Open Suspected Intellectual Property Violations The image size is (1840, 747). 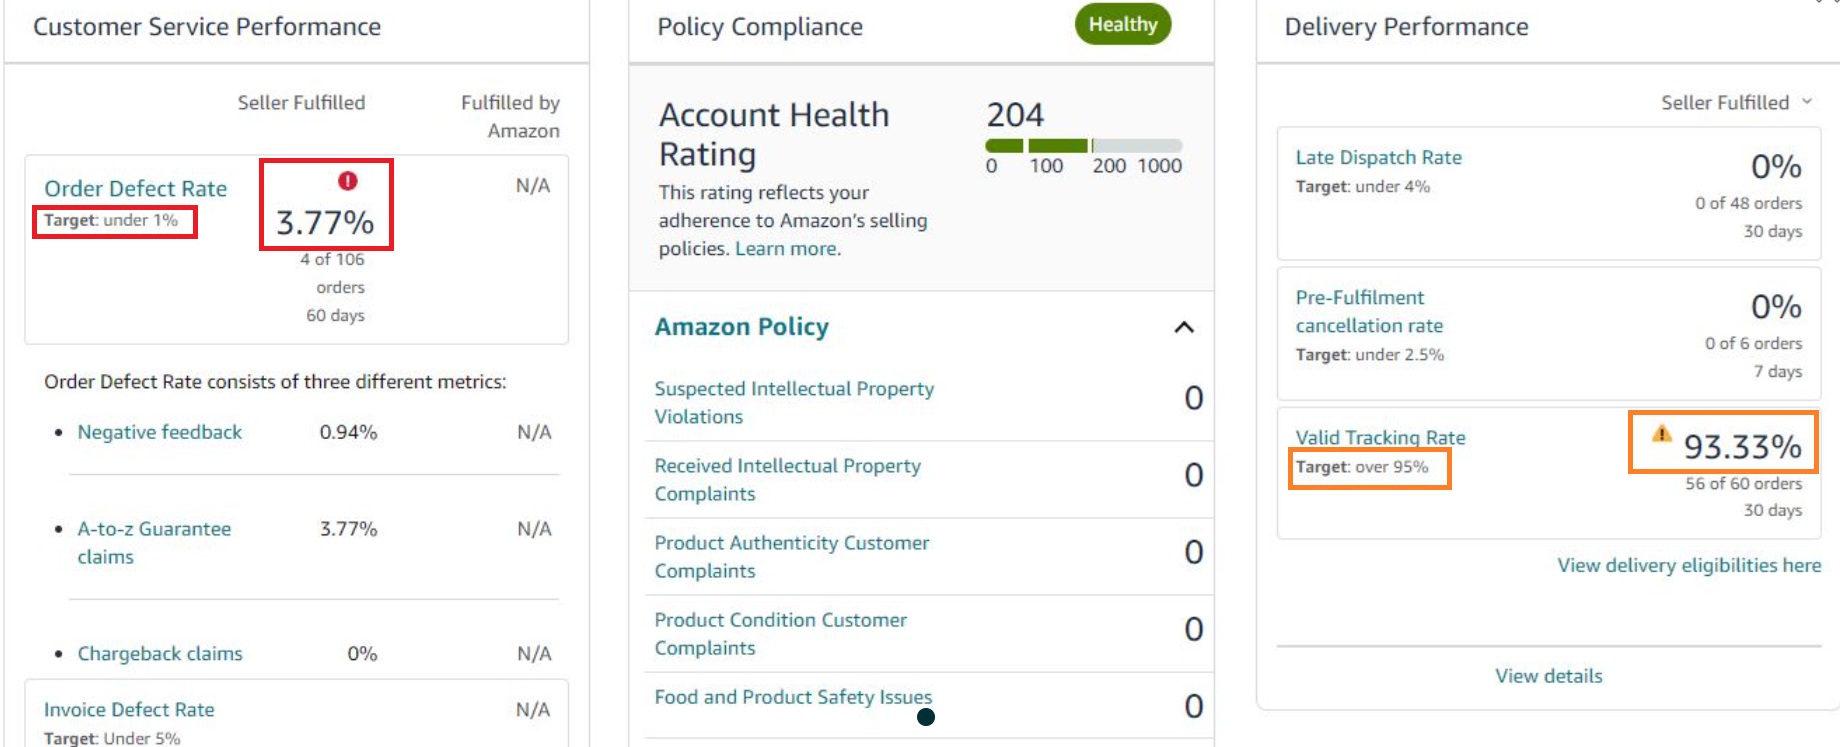794,402
